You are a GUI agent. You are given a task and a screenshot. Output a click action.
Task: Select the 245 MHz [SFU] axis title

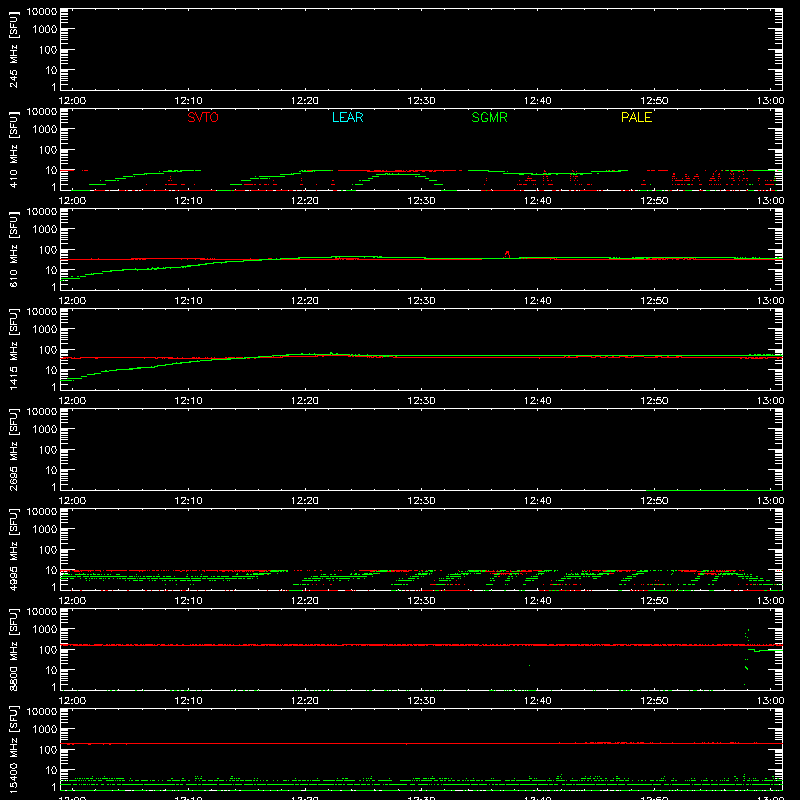click(13, 51)
